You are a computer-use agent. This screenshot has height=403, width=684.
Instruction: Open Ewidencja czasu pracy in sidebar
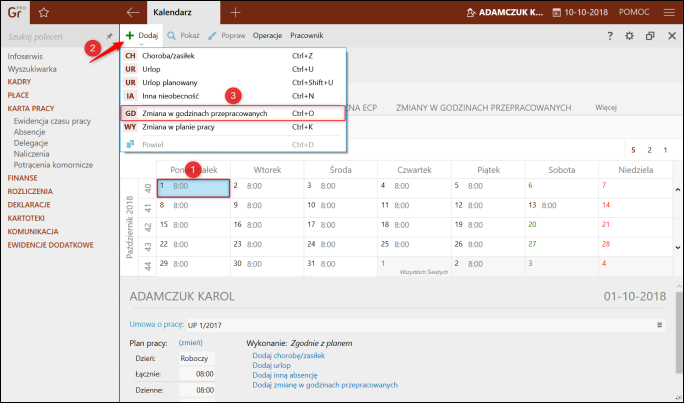coord(52,121)
